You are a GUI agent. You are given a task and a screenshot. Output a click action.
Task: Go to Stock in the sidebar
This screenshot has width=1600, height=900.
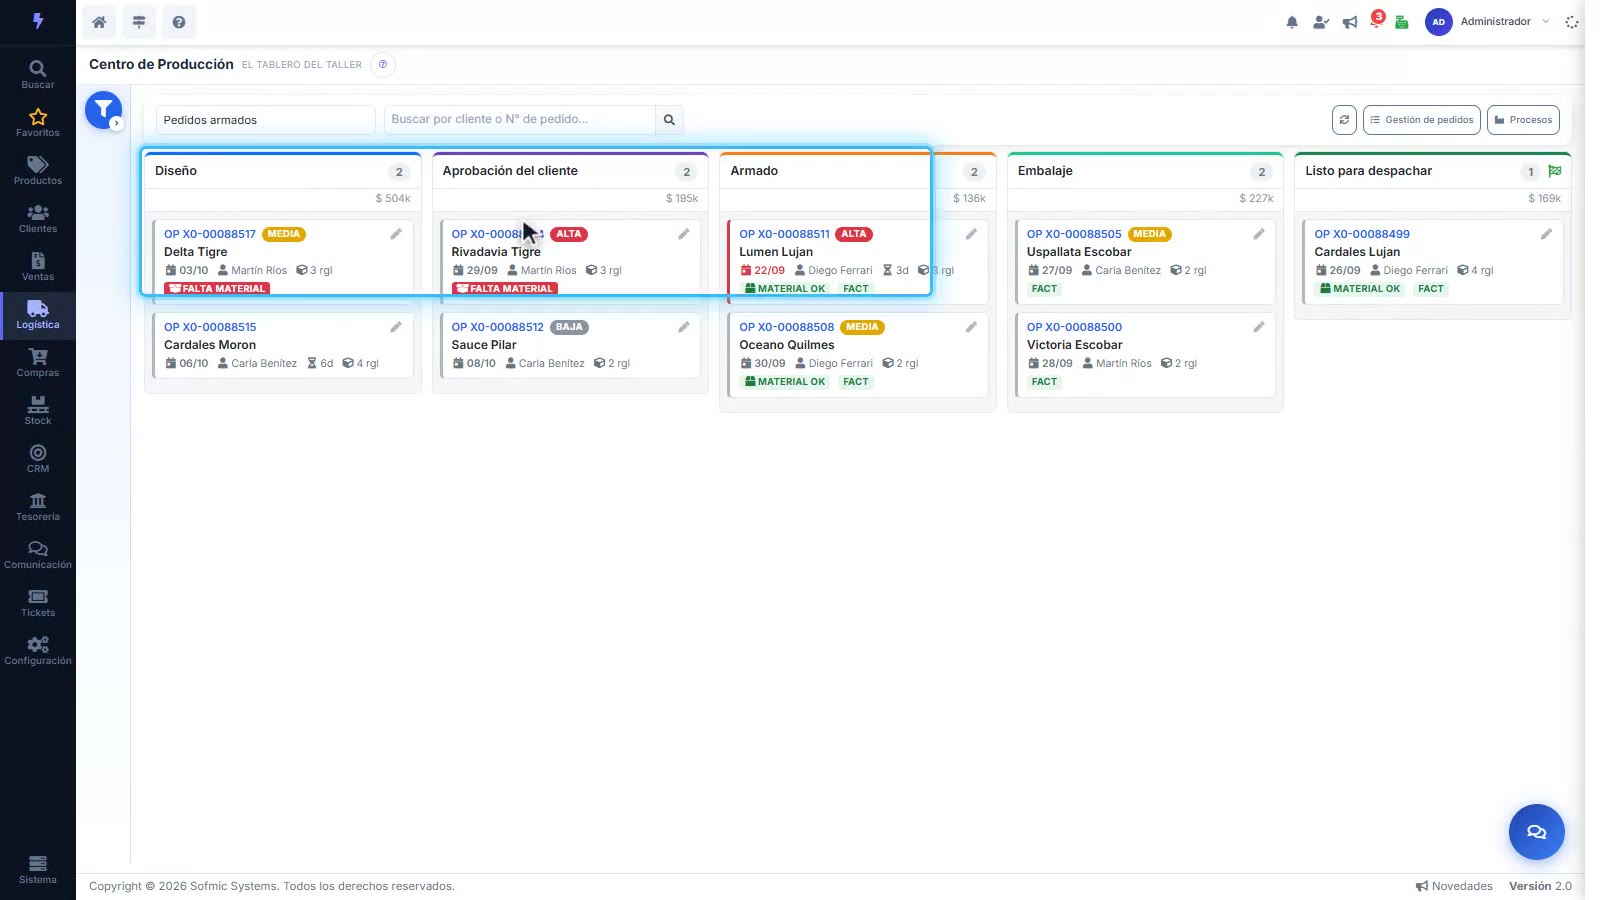pyautogui.click(x=38, y=410)
